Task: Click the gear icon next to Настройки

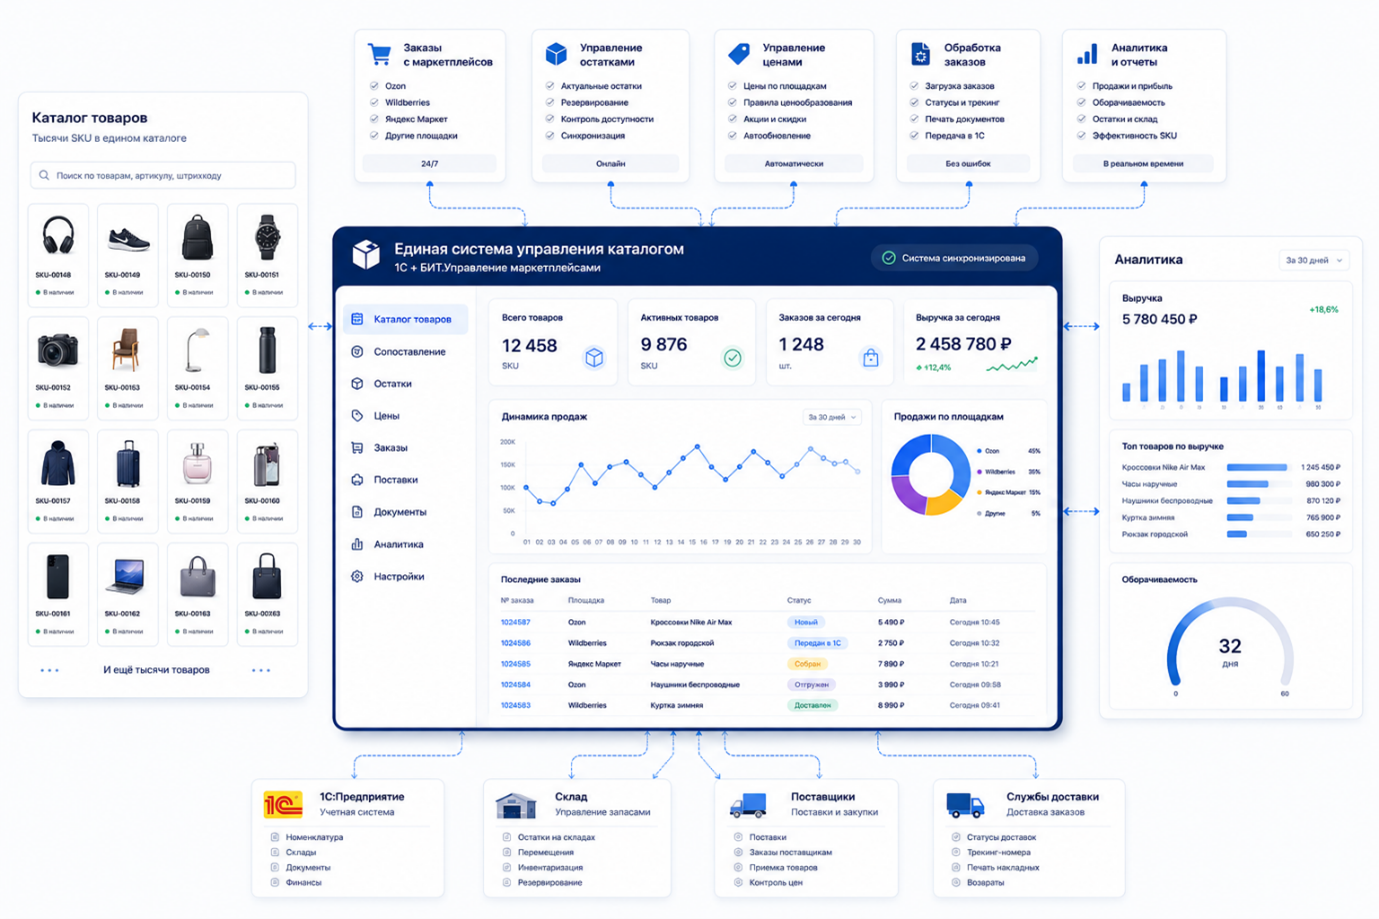Action: 357,576
